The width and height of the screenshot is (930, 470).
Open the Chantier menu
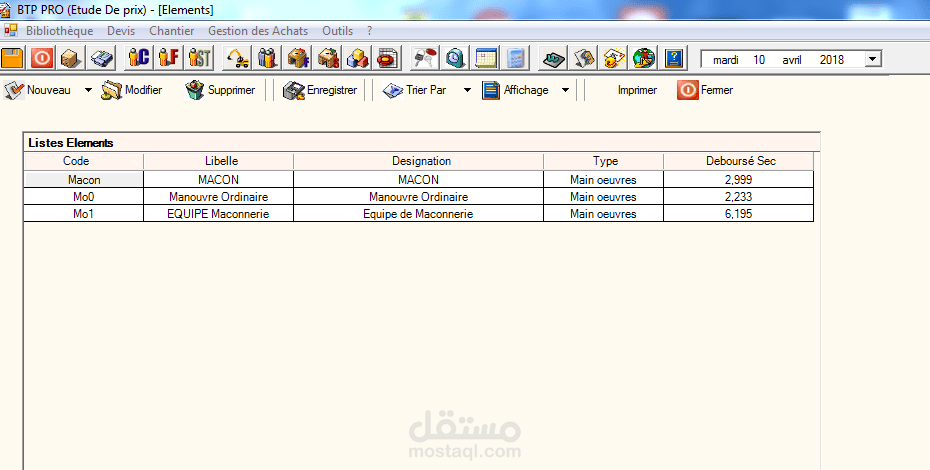click(x=171, y=31)
